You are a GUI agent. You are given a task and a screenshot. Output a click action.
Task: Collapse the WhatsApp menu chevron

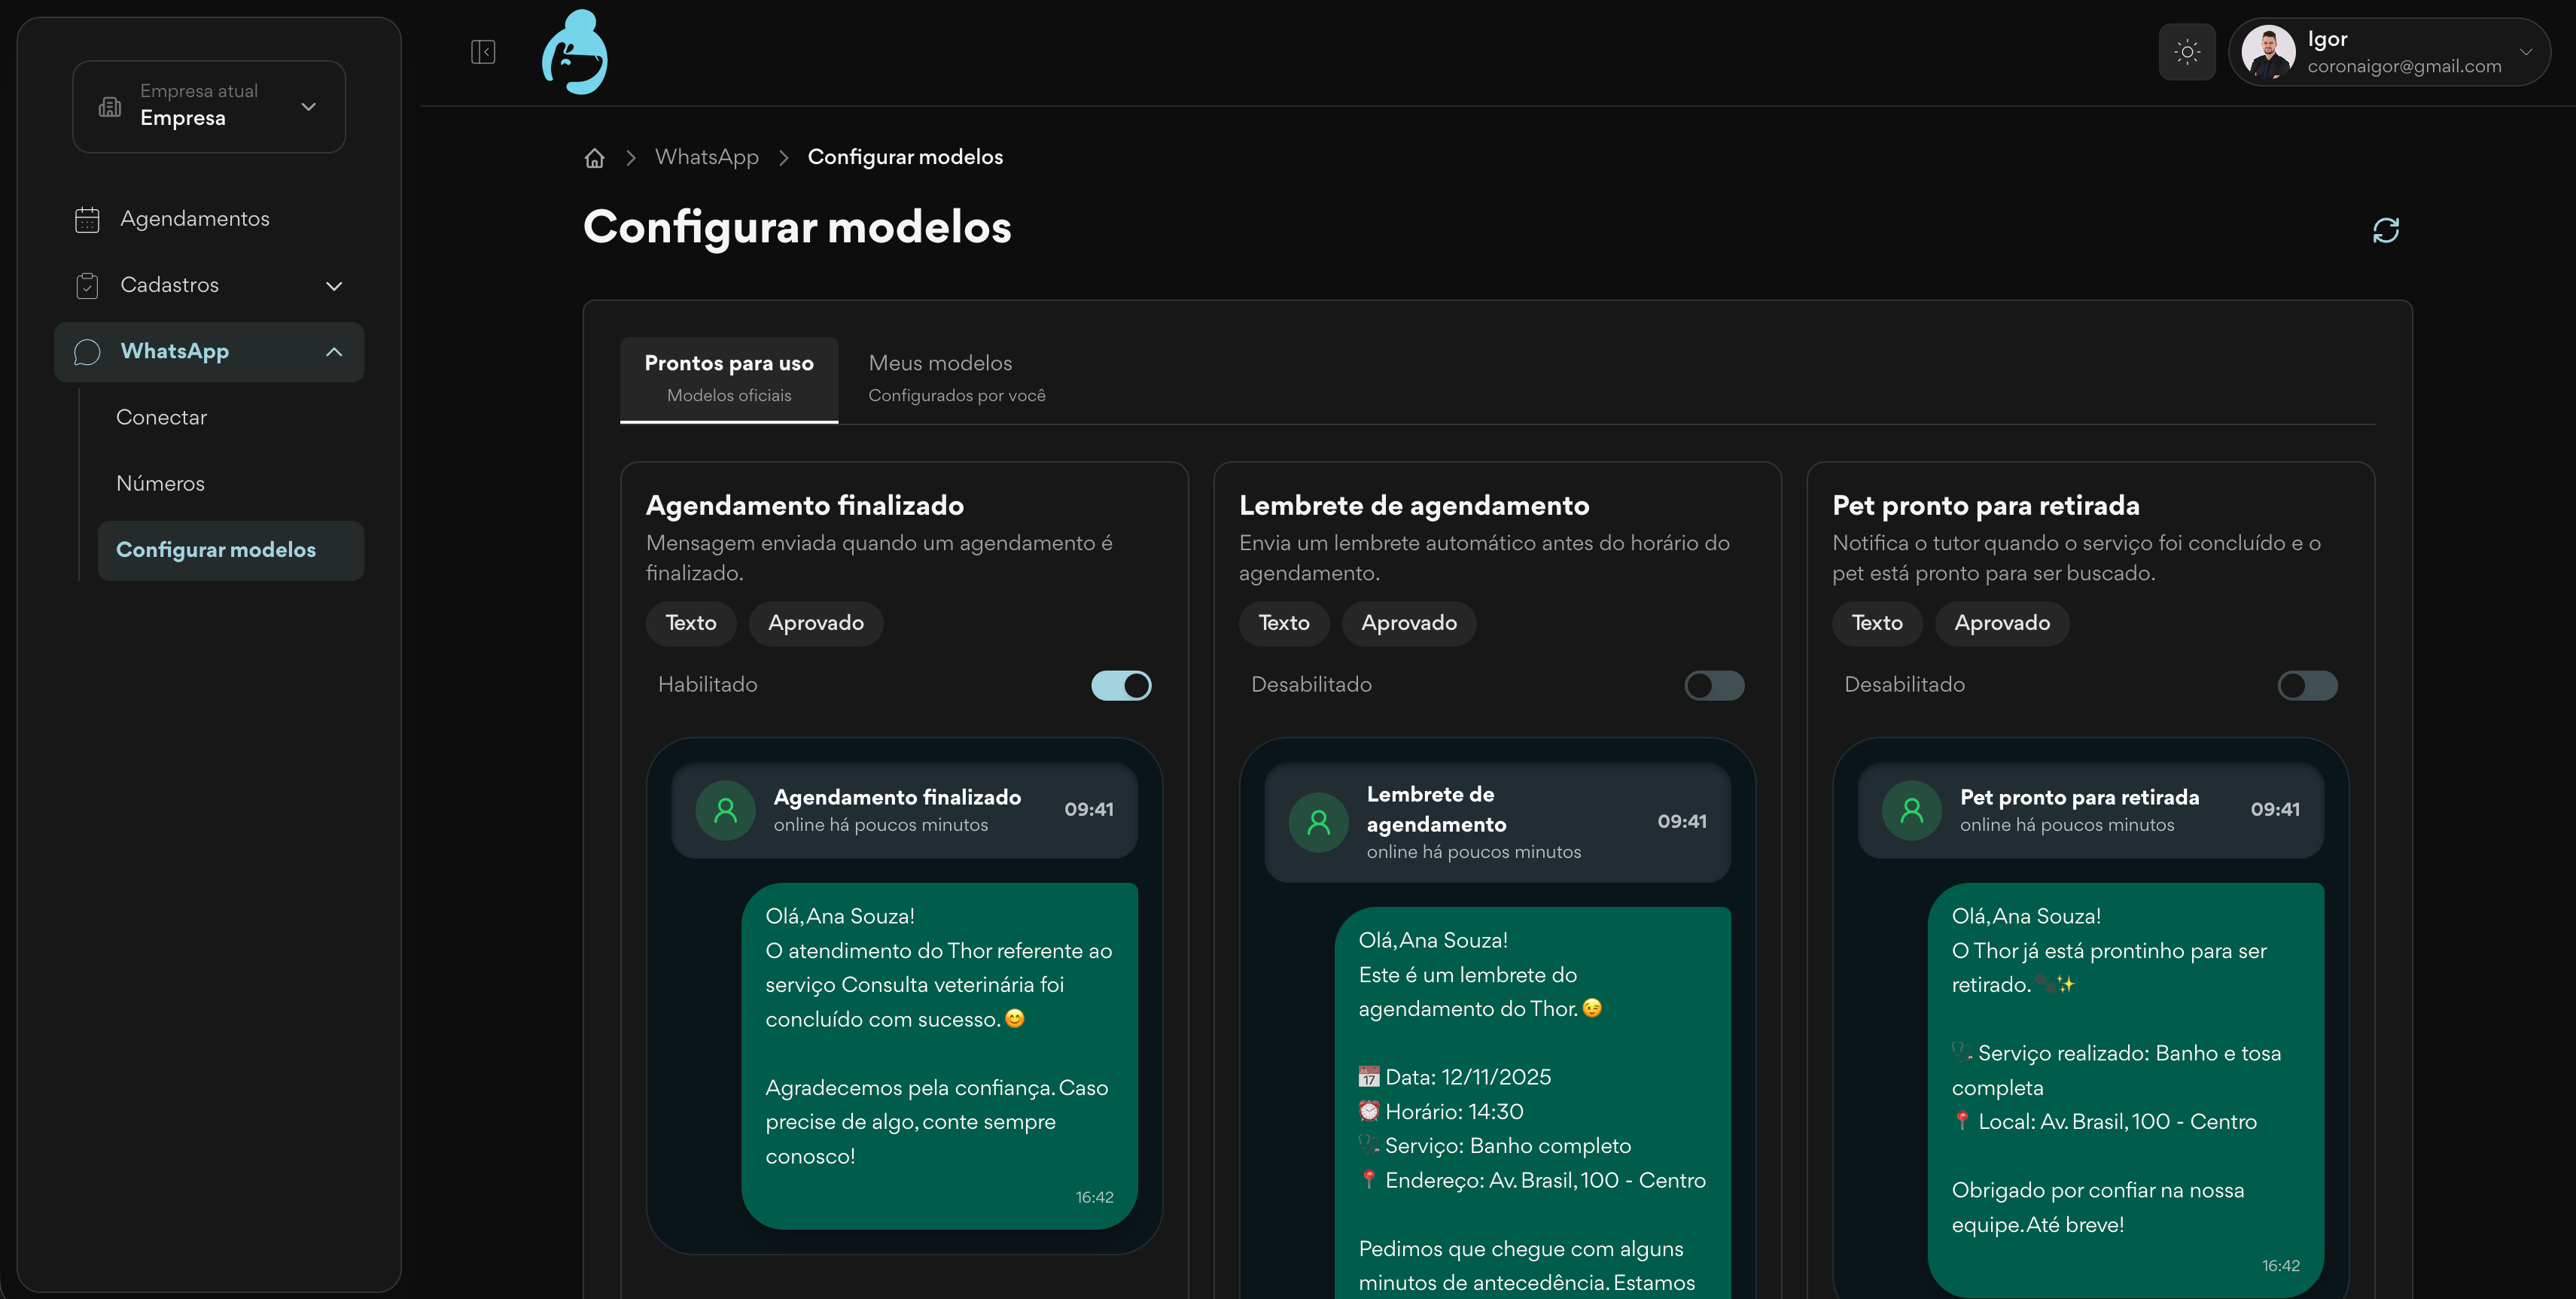coord(334,352)
